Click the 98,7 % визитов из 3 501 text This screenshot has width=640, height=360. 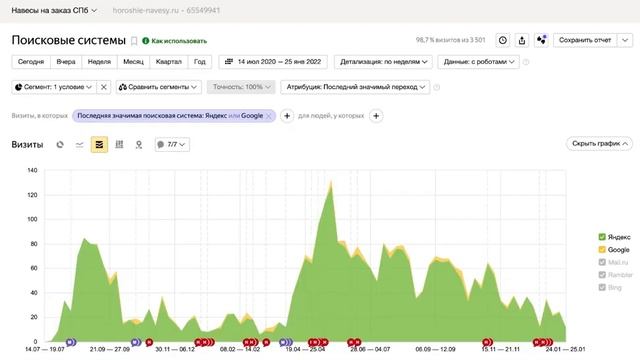click(x=451, y=40)
